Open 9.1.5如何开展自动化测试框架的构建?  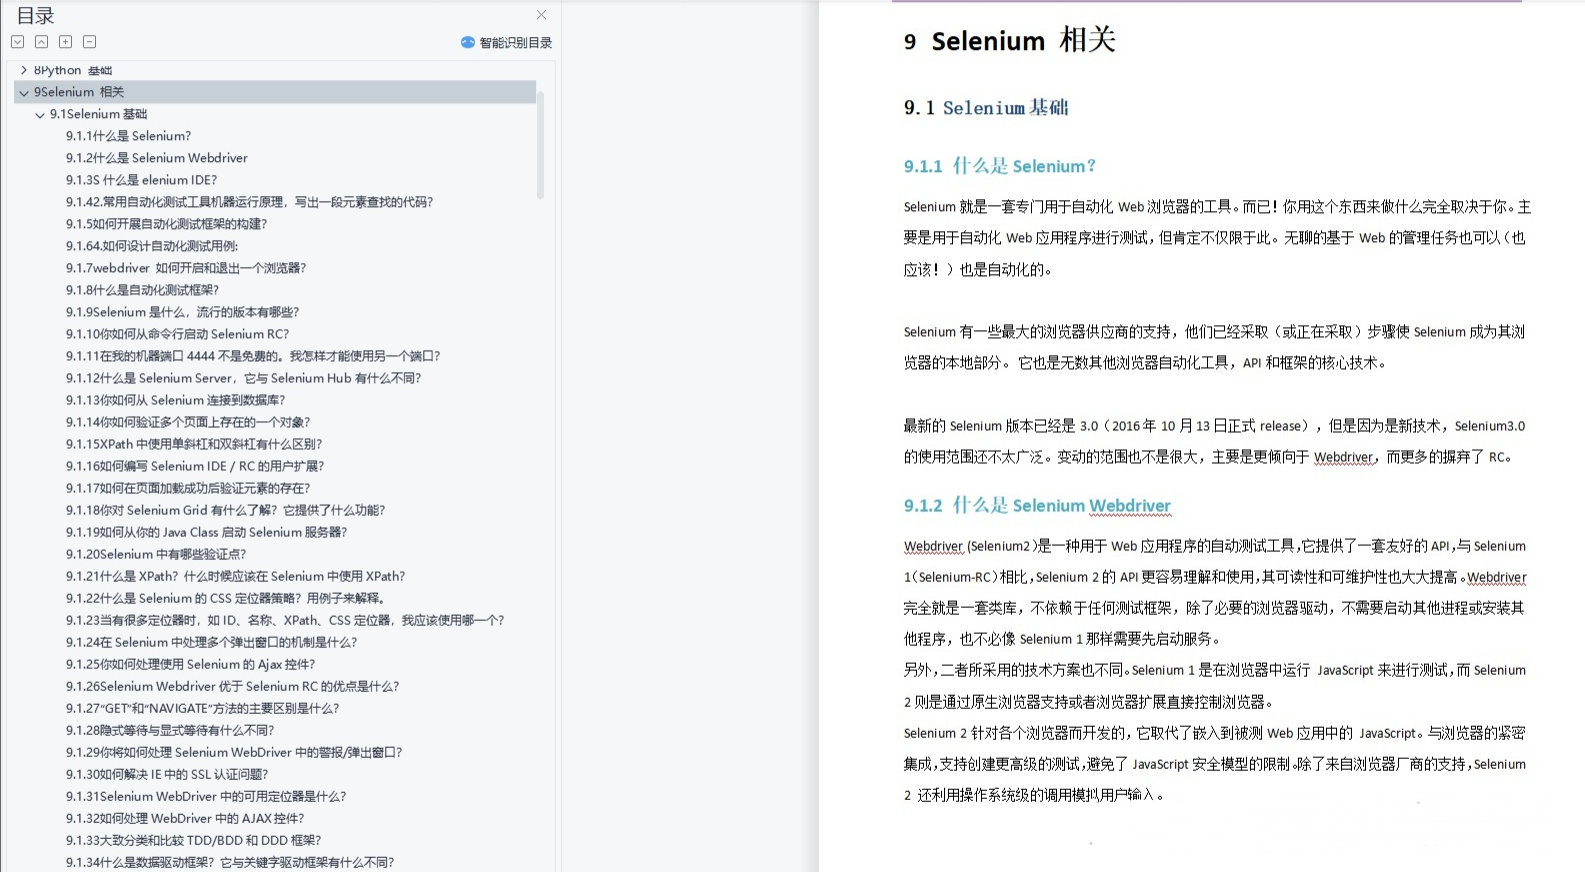pyautogui.click(x=167, y=224)
